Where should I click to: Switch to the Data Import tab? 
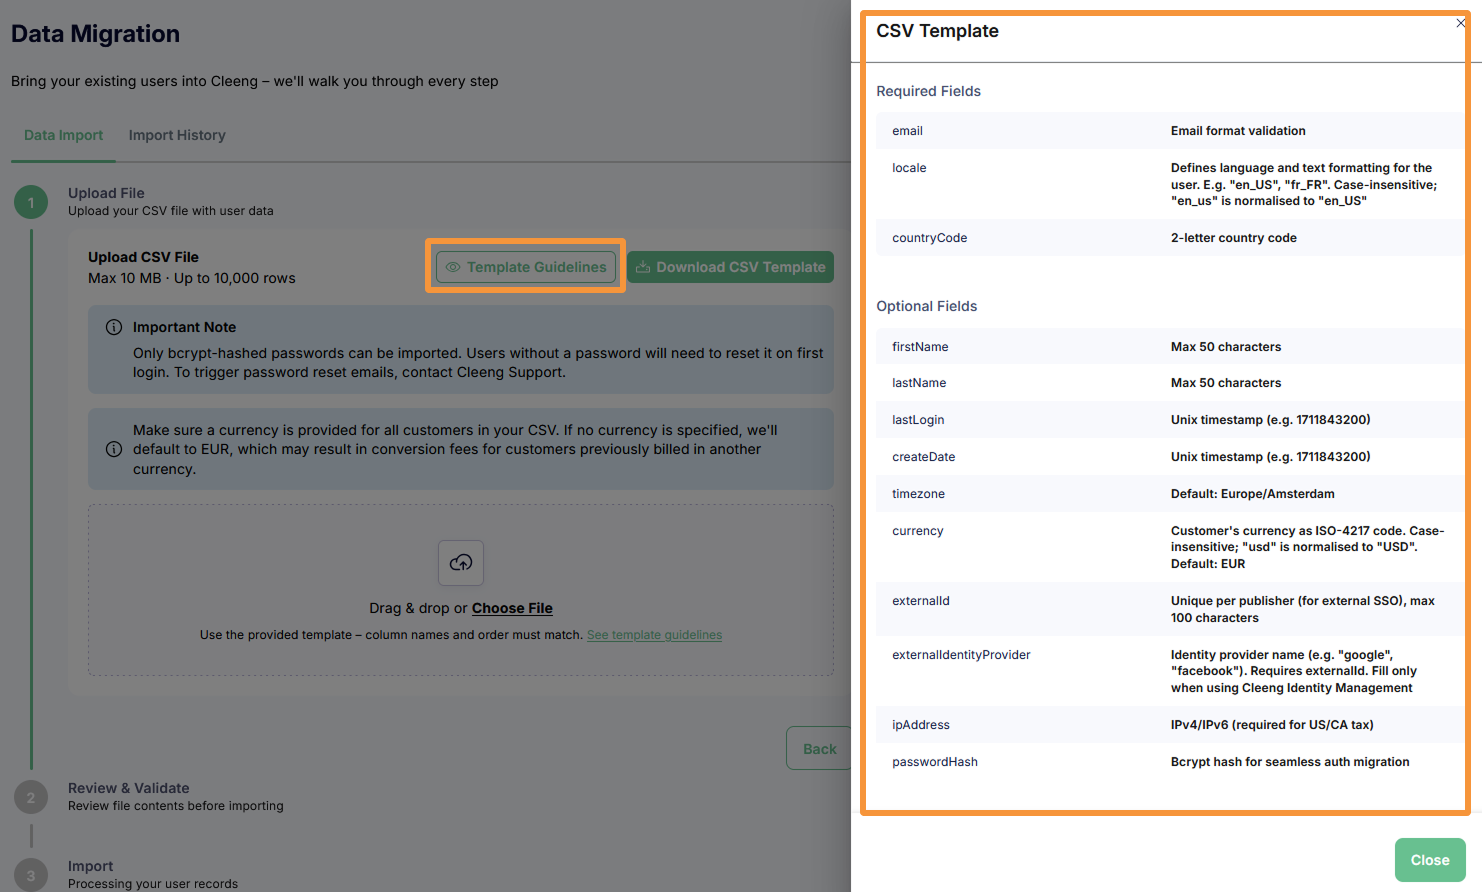pos(63,135)
